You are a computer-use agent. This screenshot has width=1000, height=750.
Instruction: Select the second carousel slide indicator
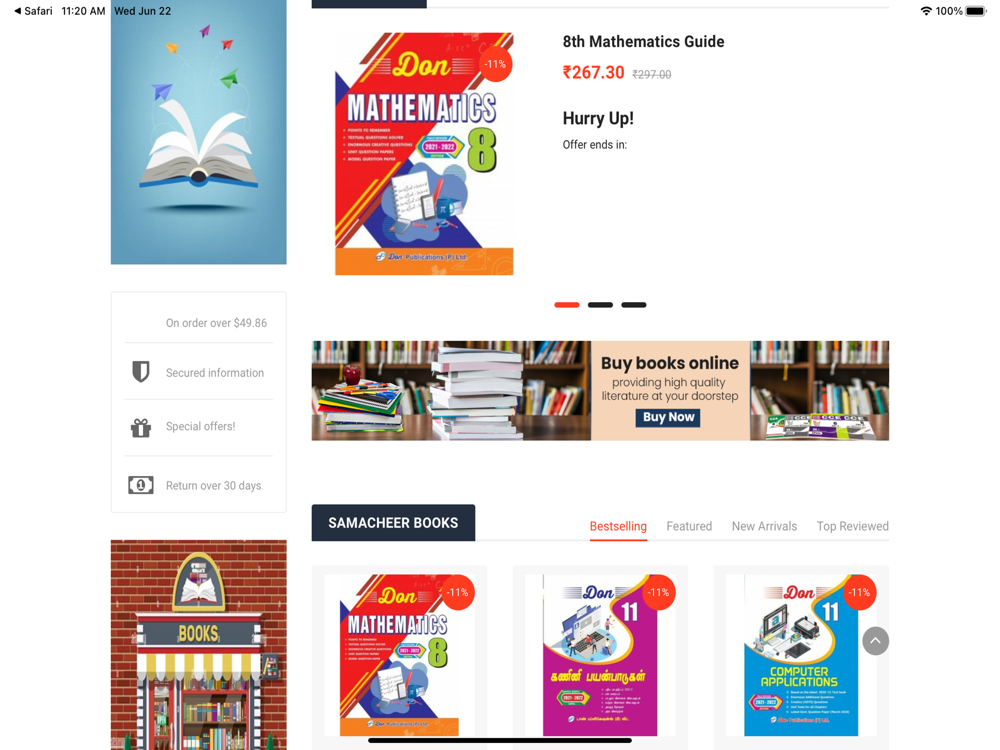(x=600, y=305)
